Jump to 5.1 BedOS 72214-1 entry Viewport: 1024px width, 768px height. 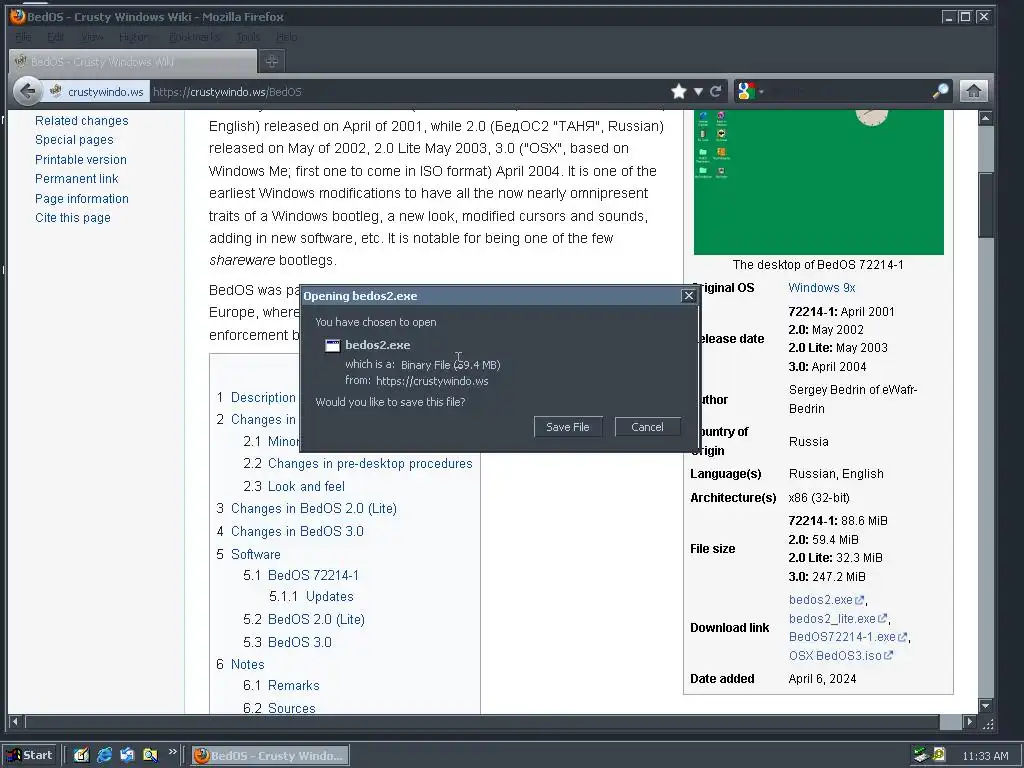point(301,575)
